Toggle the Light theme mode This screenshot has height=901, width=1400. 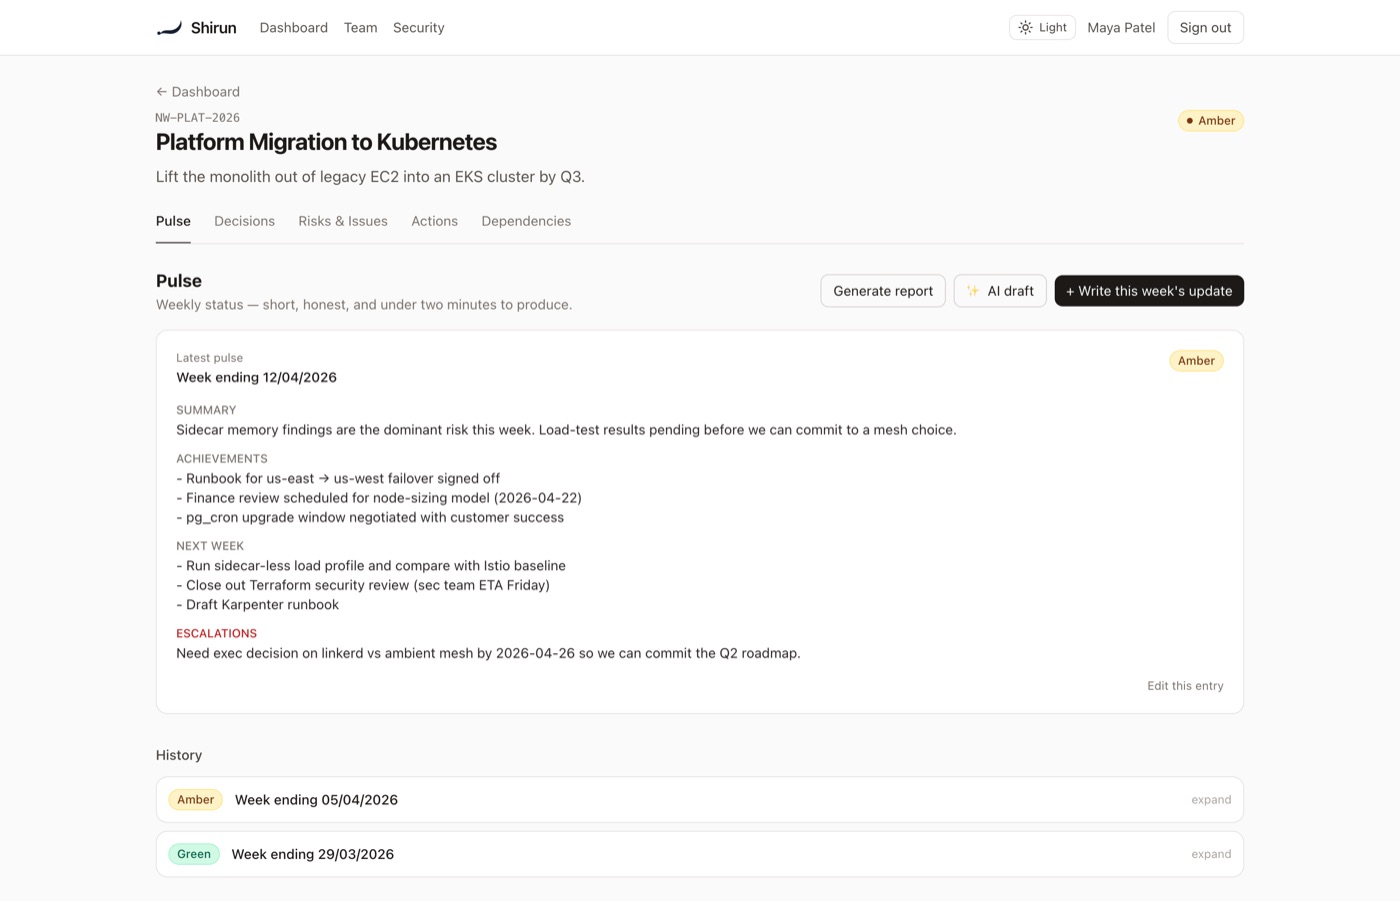(x=1042, y=28)
